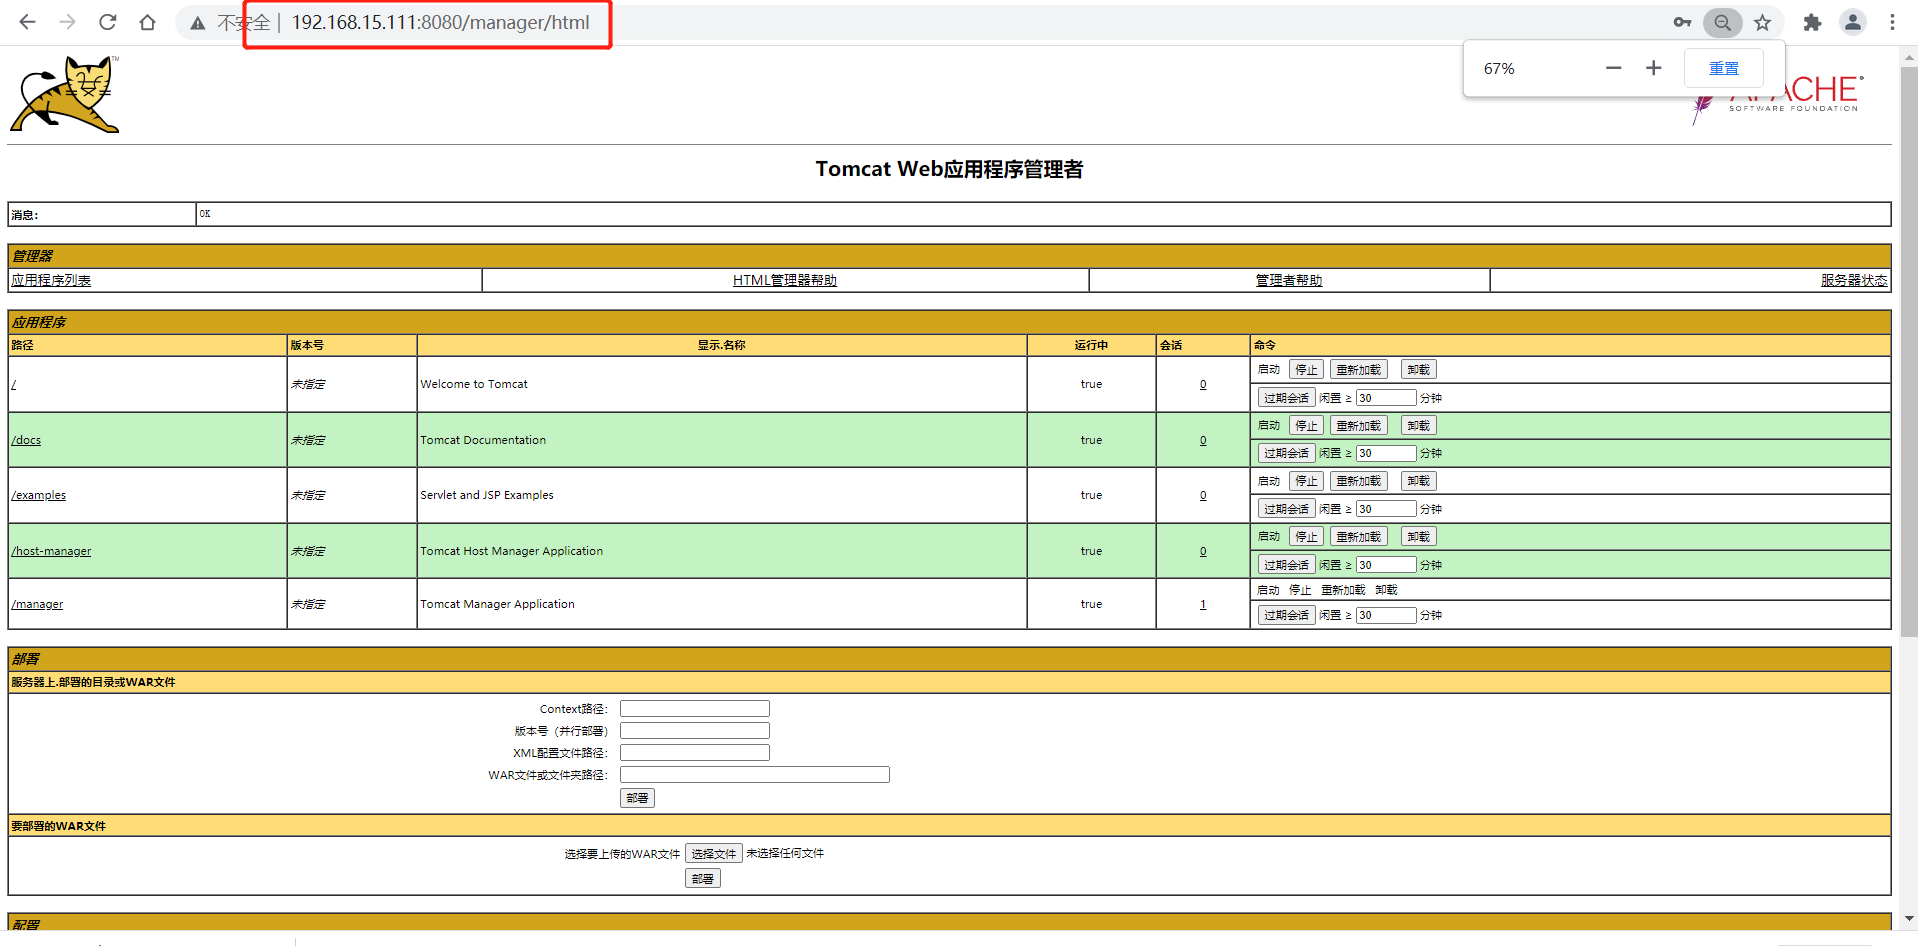Stop the root / application
Screen dimensions: 1918x946
pos(1306,370)
